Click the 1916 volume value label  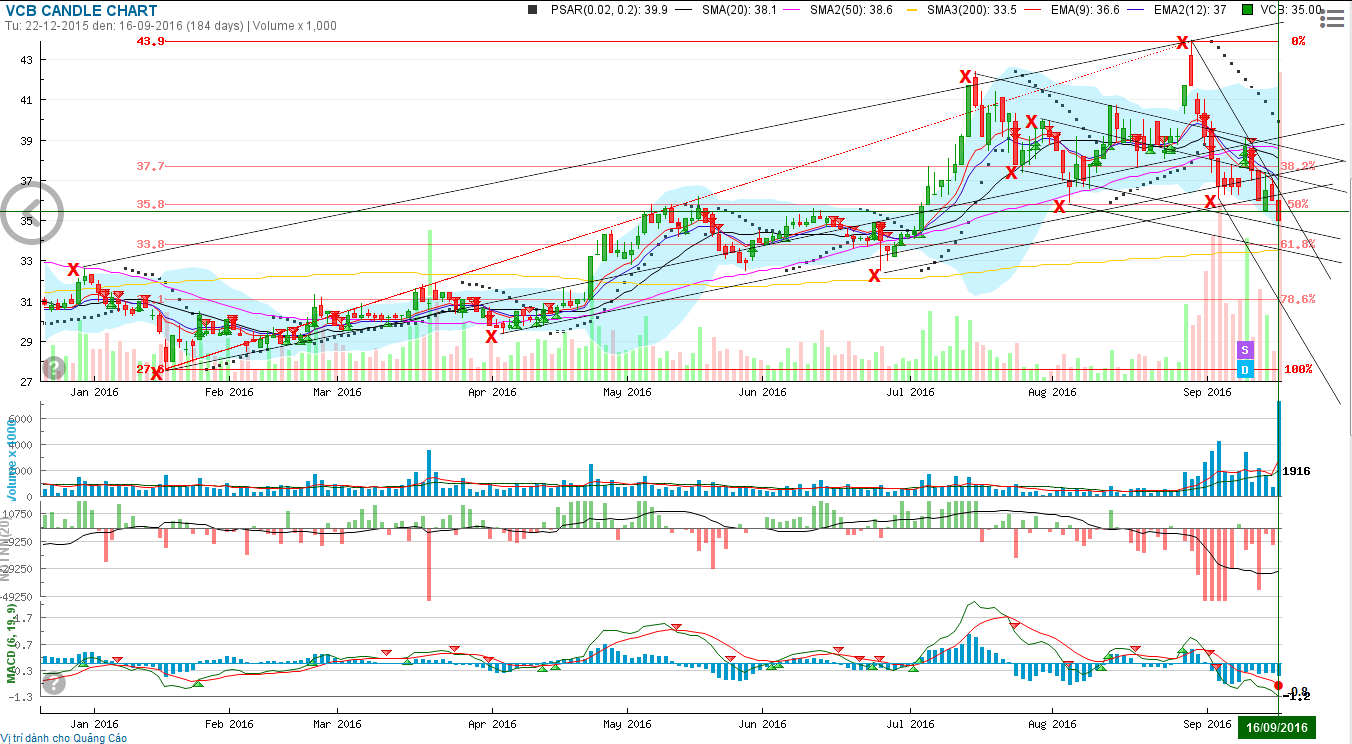(x=1297, y=470)
